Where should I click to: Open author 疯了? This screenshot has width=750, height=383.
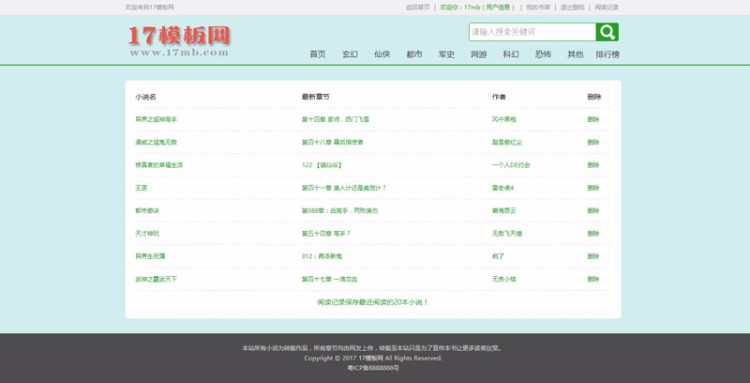(x=498, y=256)
